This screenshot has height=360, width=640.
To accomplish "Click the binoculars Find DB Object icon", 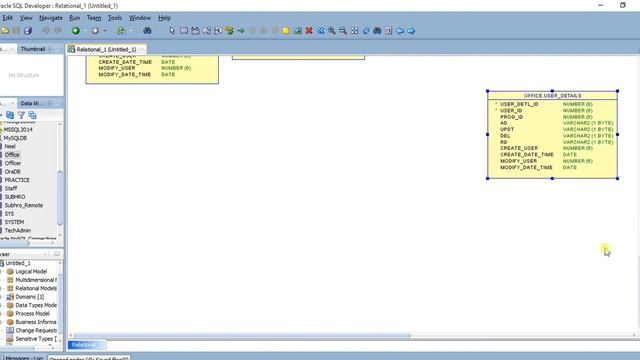I will pyautogui.click(x=147, y=31).
